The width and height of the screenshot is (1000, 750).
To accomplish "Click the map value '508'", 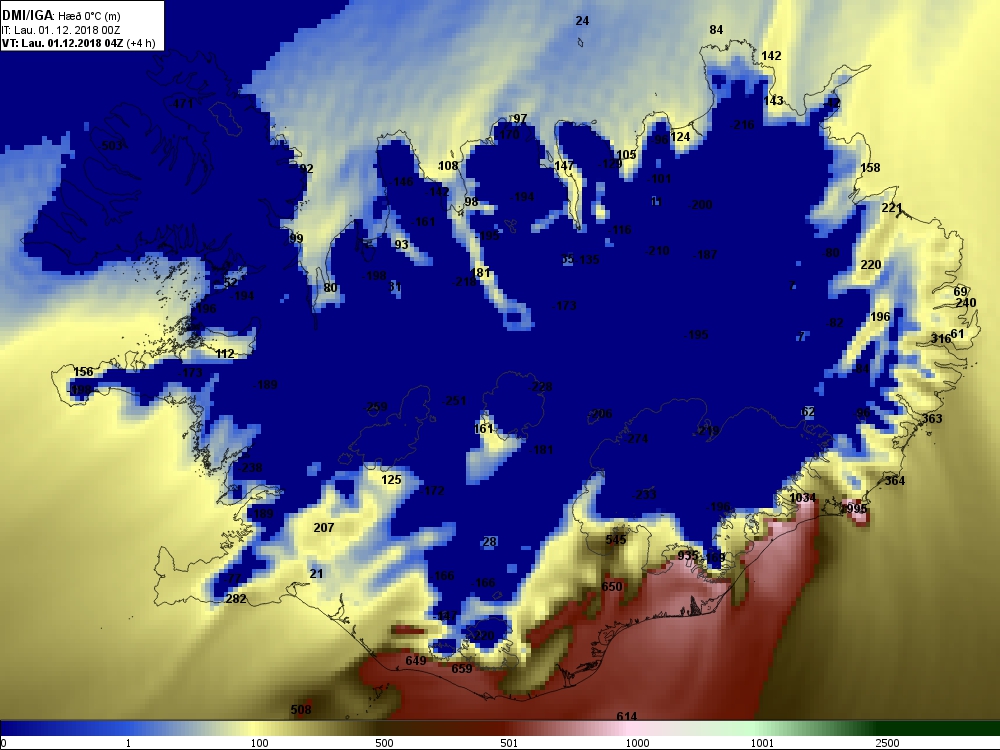I will pyautogui.click(x=300, y=710).
